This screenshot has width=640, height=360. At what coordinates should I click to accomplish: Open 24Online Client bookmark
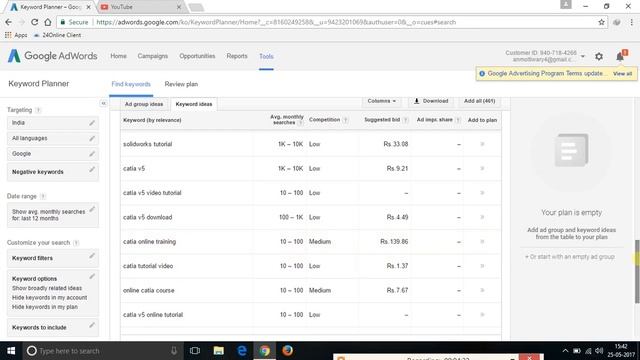[58, 36]
